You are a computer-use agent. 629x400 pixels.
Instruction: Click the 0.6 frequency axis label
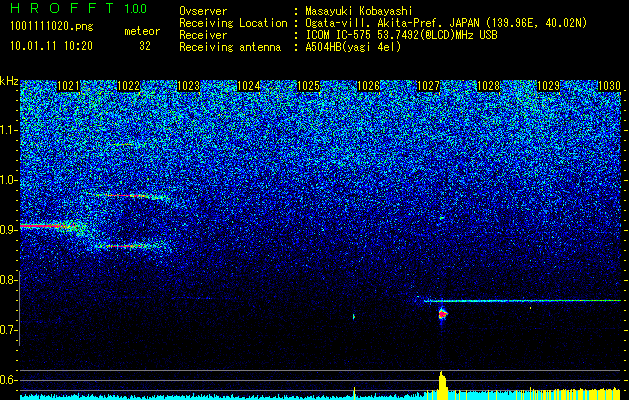(8, 380)
